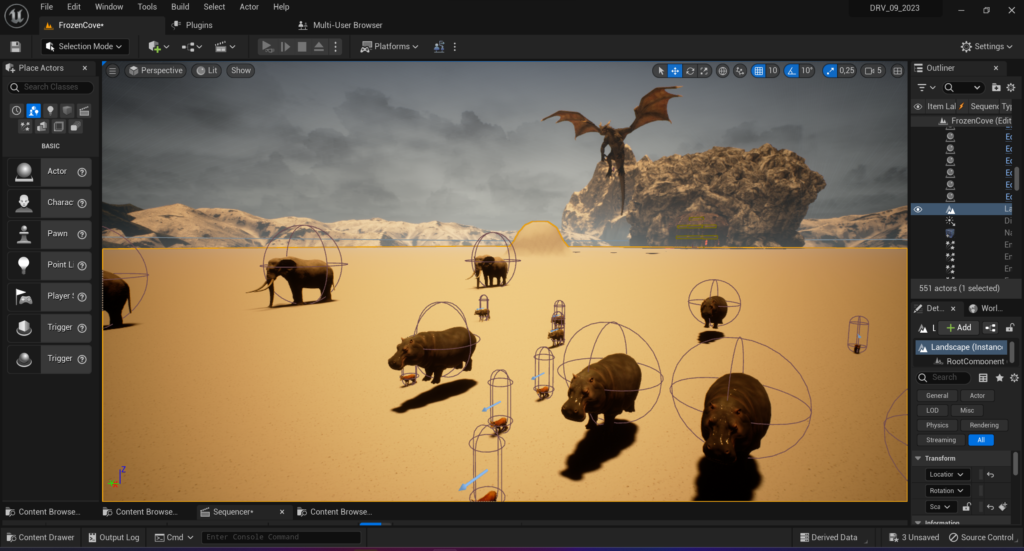Screen dimensions: 1024x551
Task: Open the cinematics clapperboard toolbar dropdown
Action: click(225, 46)
